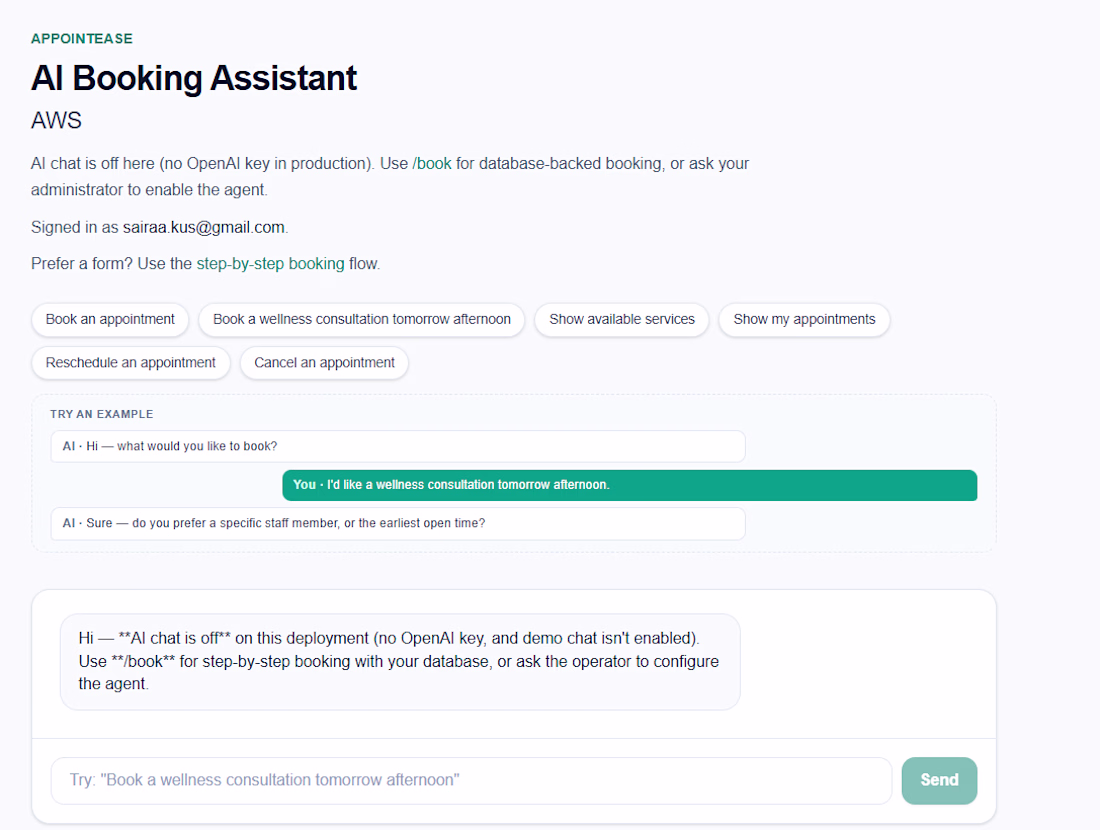Click the green You example message bubble
Screen dimensions: 1100x830
629,485
